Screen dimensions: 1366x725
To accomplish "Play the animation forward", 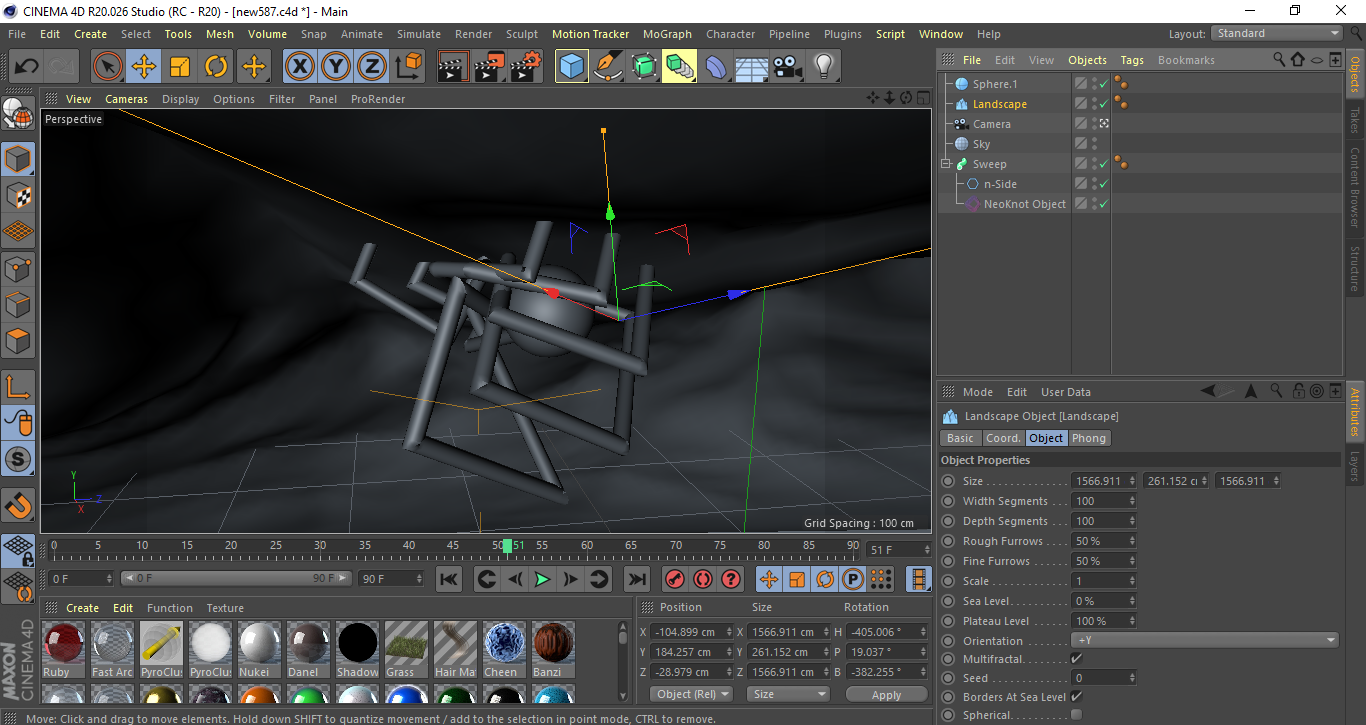I will coord(542,579).
